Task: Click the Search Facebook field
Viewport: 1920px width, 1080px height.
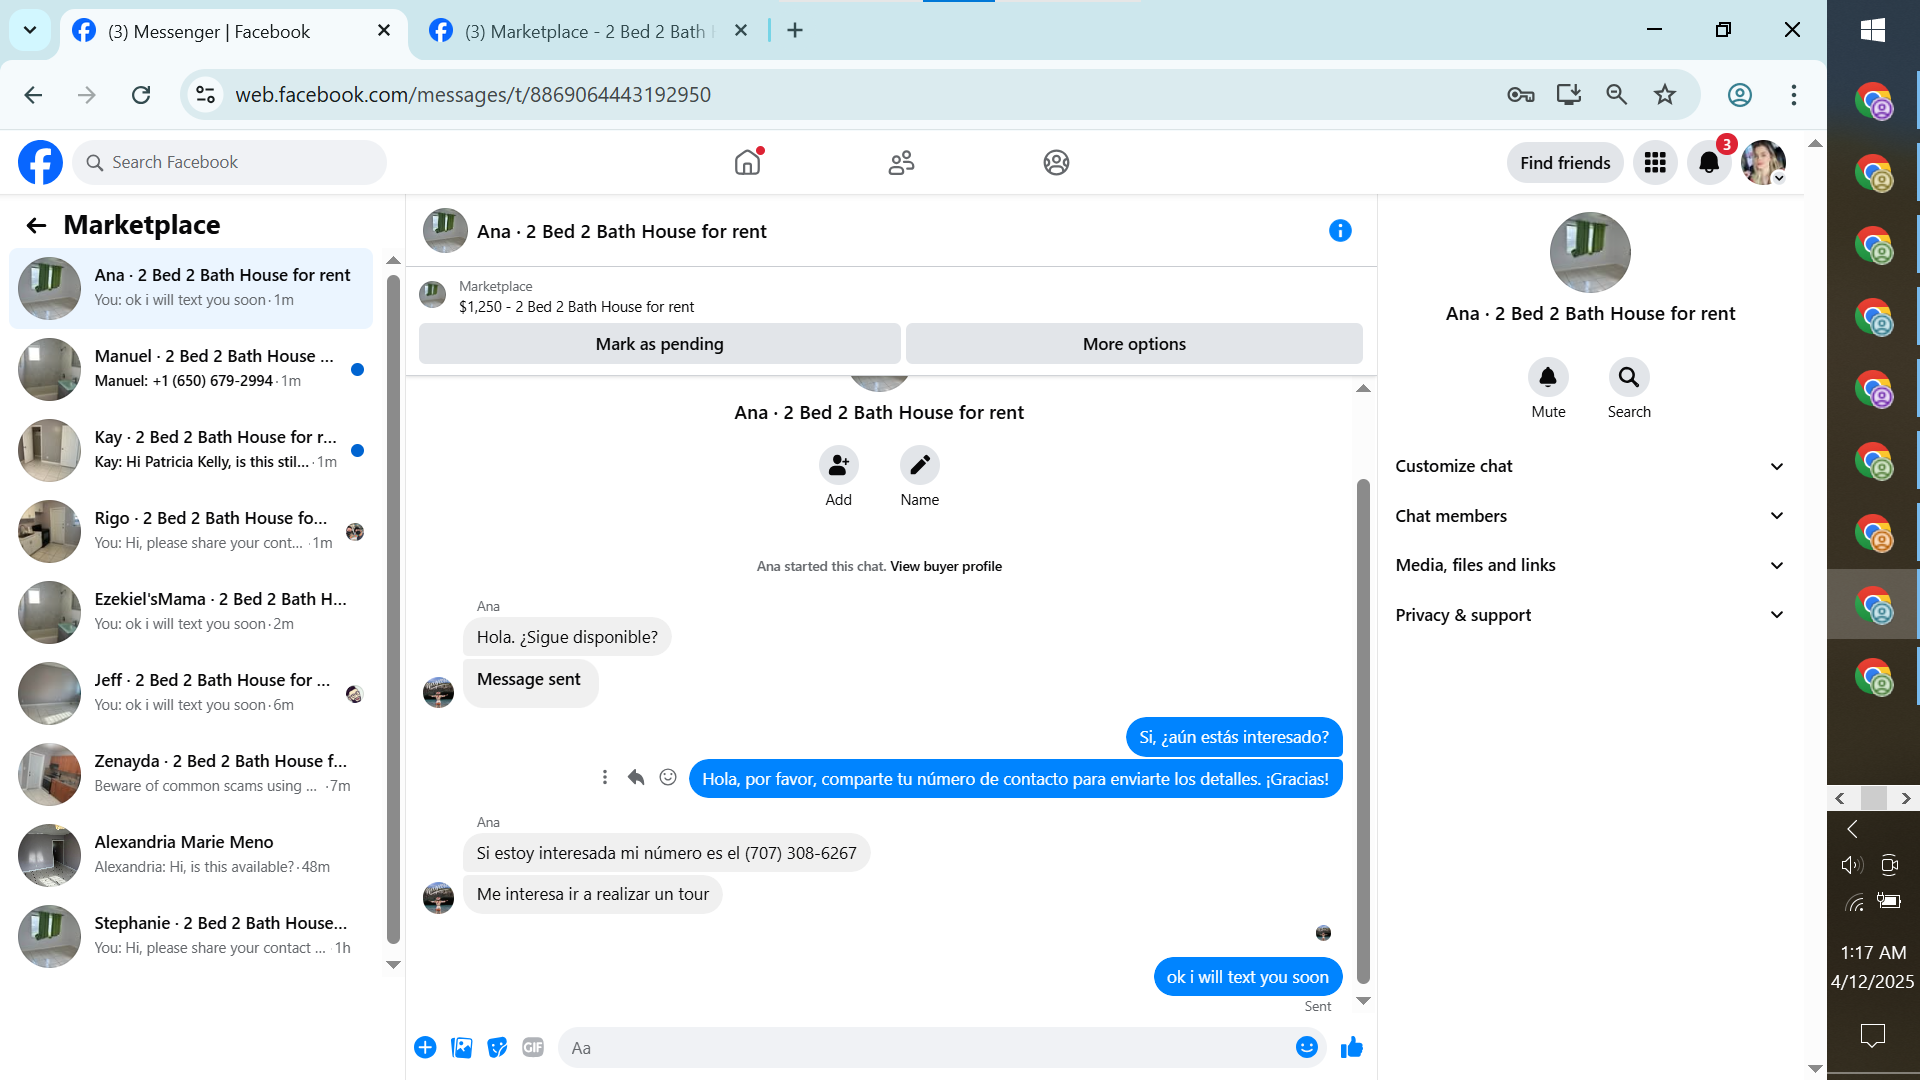Action: pyautogui.click(x=229, y=162)
